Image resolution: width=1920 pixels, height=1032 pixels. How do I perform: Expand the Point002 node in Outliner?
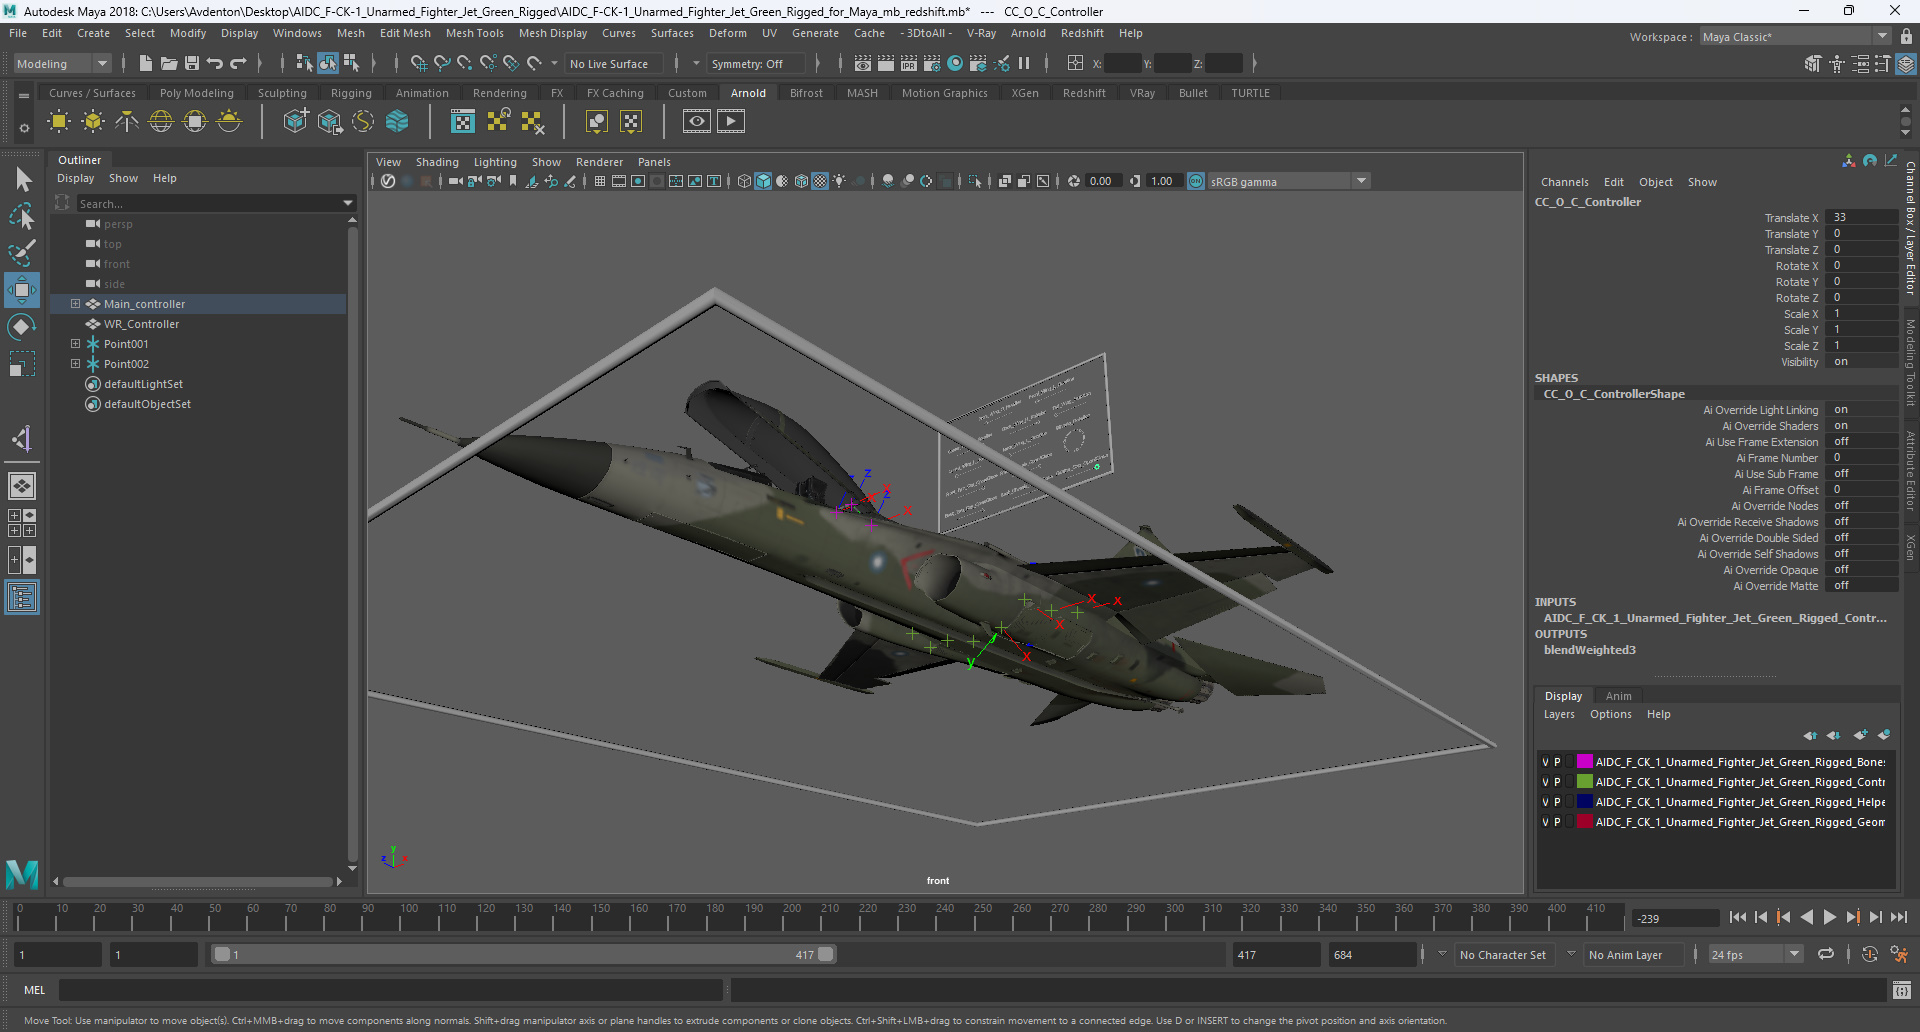tap(75, 364)
